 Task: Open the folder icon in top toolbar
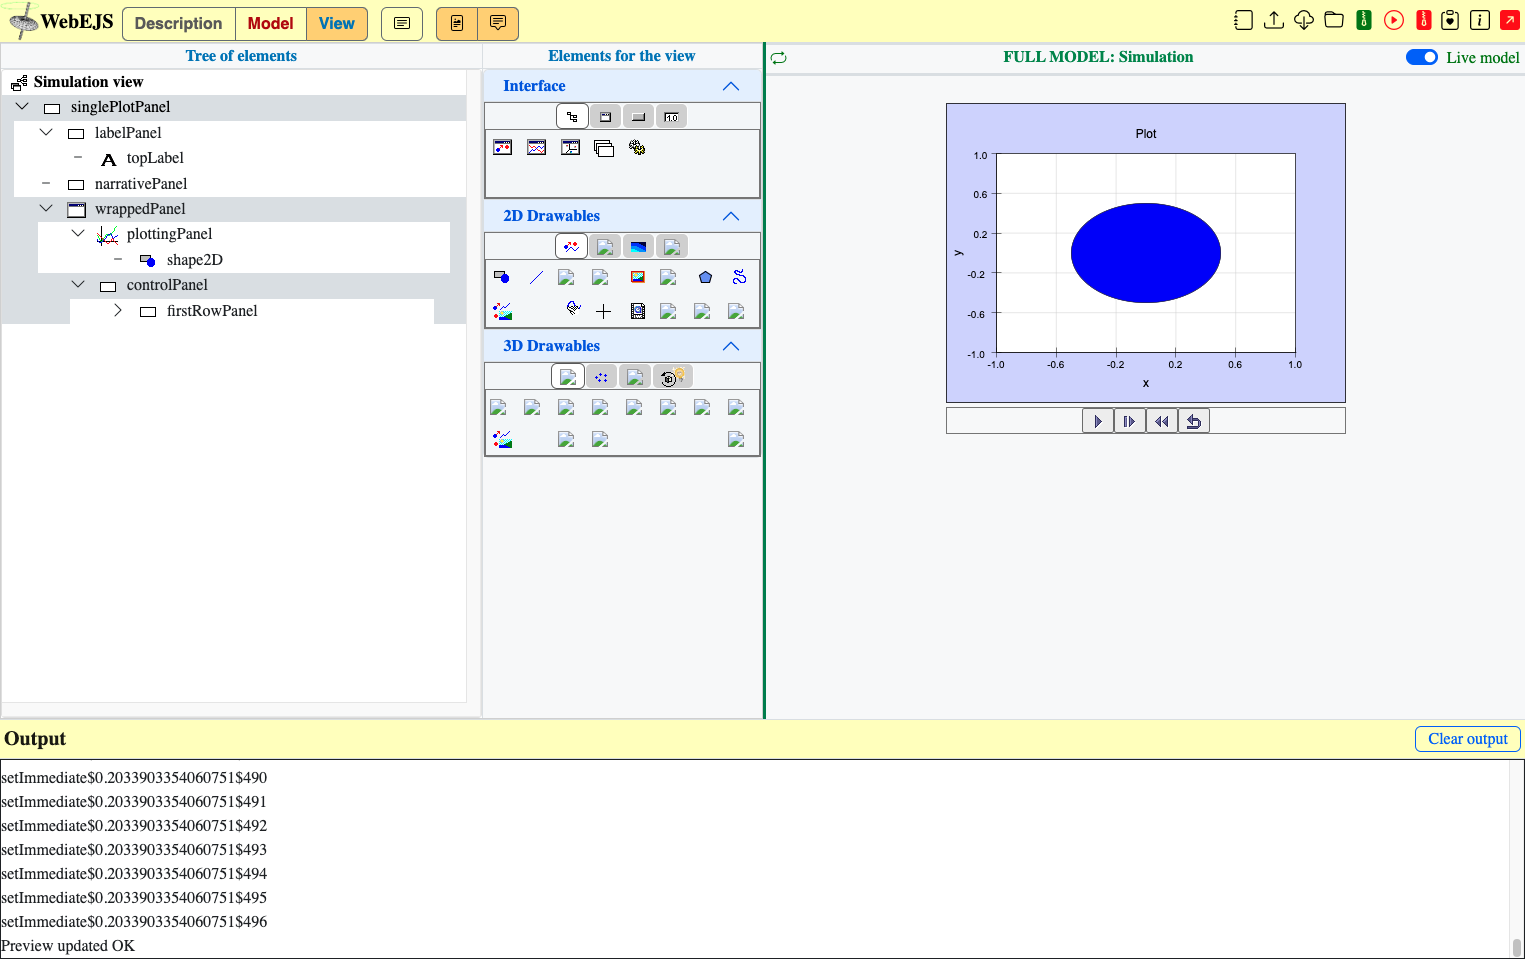[x=1333, y=20]
